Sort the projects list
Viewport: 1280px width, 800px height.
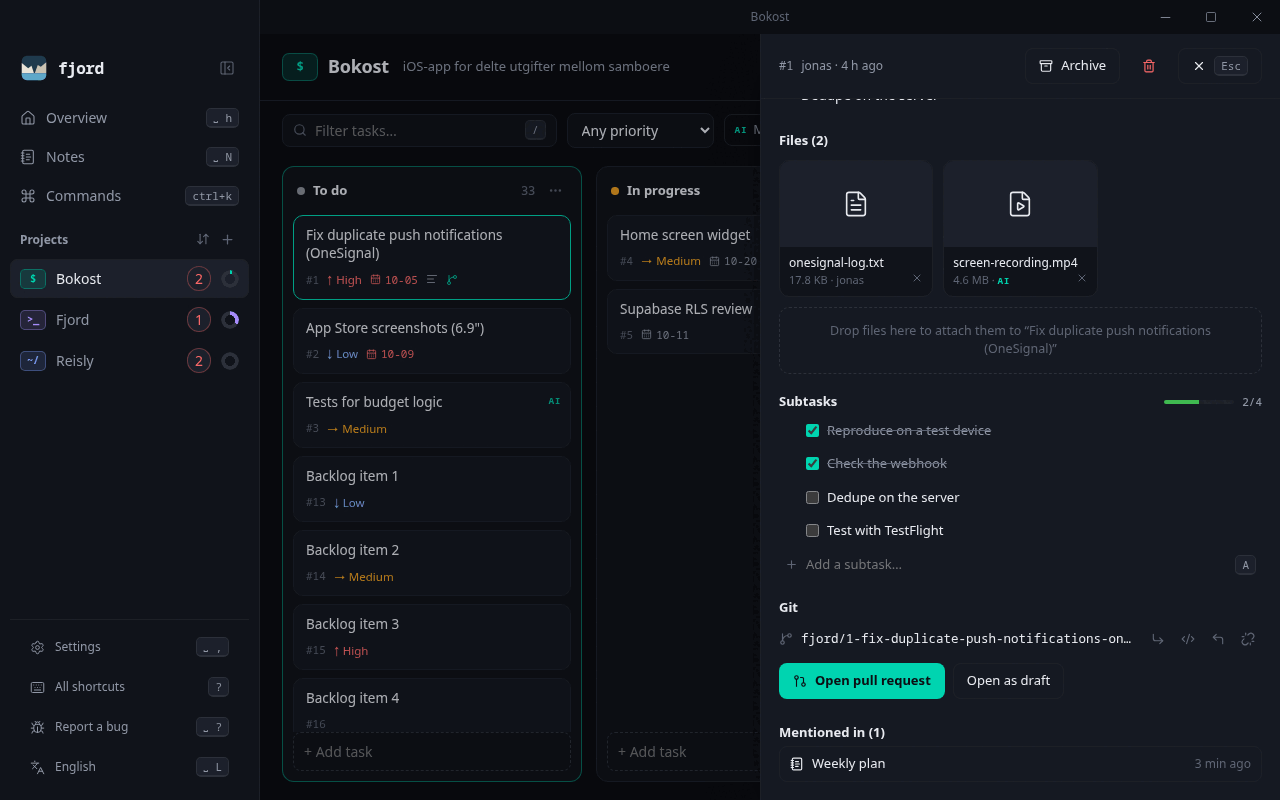point(203,239)
